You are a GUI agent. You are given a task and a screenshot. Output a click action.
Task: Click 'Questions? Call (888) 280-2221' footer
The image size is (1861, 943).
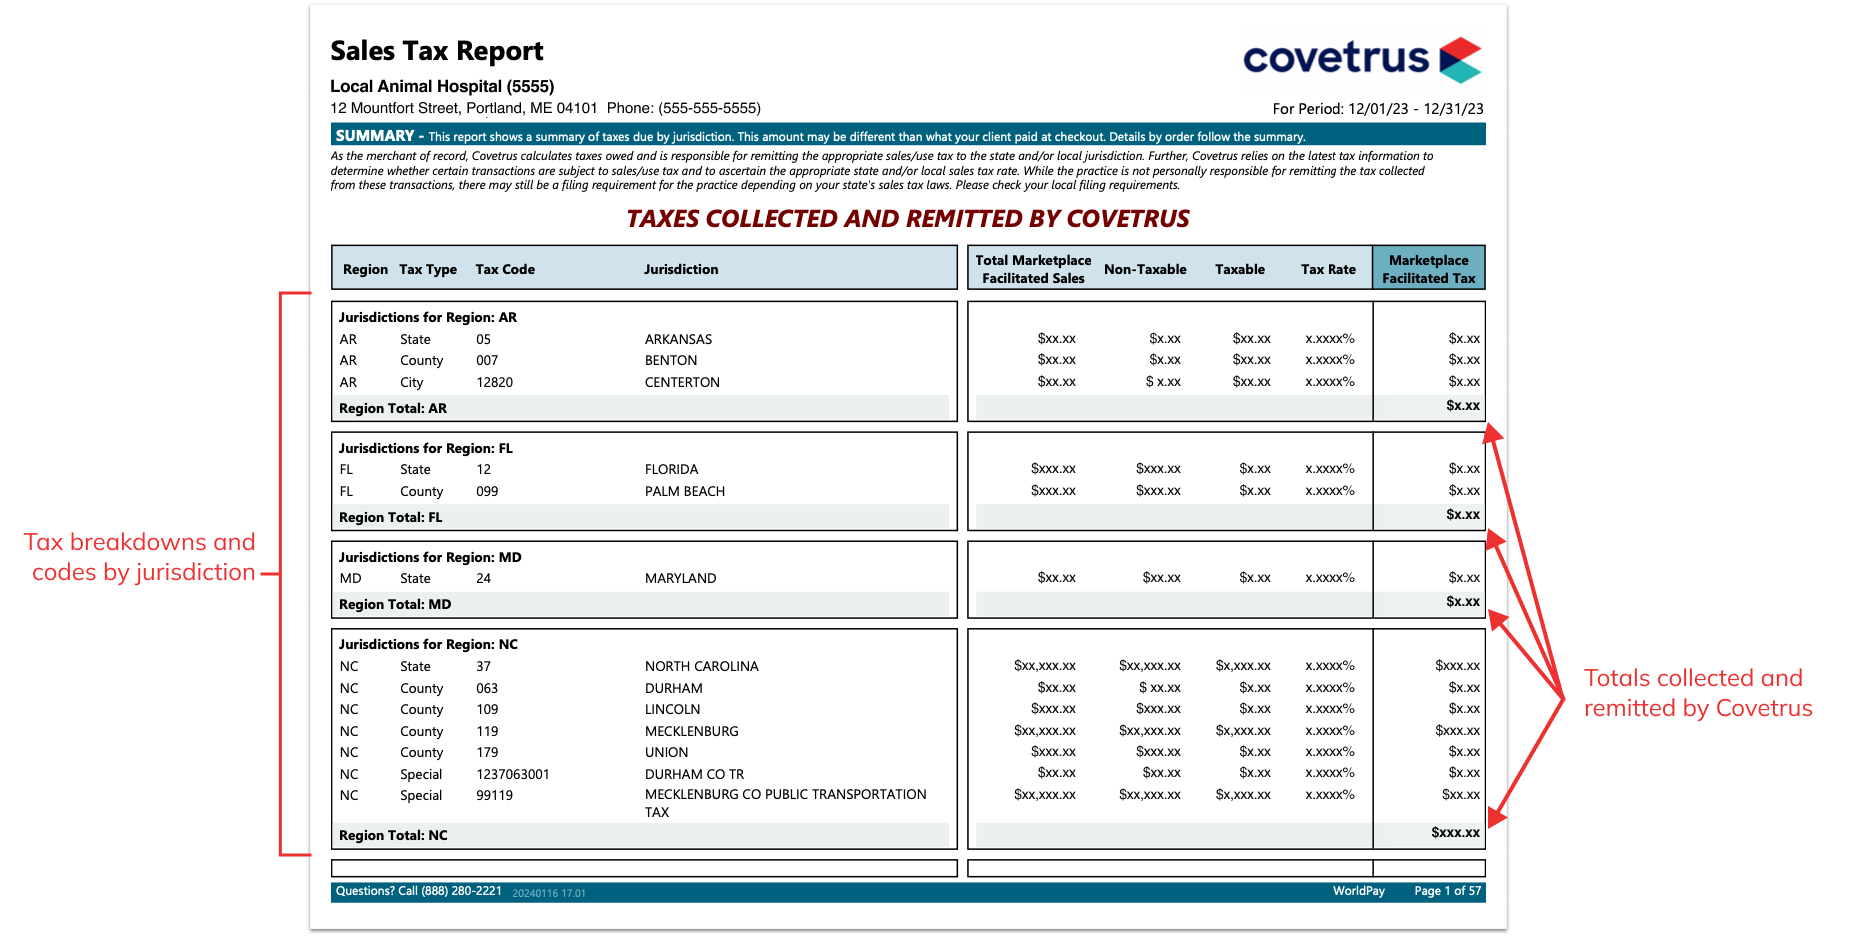click(418, 891)
